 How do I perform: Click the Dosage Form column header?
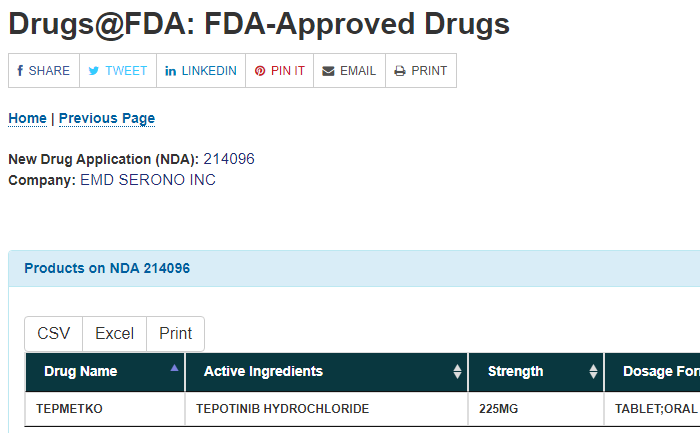coord(652,371)
